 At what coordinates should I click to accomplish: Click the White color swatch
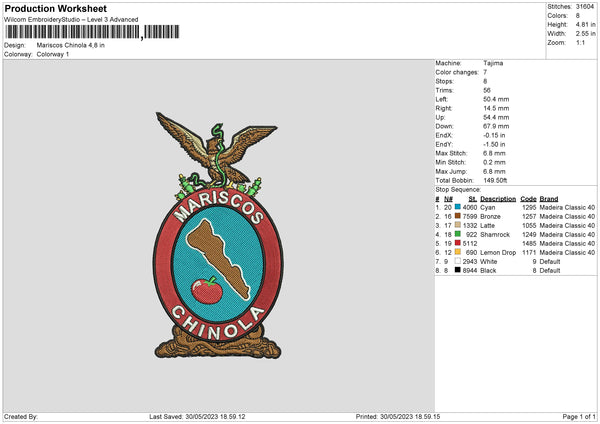click(457, 261)
